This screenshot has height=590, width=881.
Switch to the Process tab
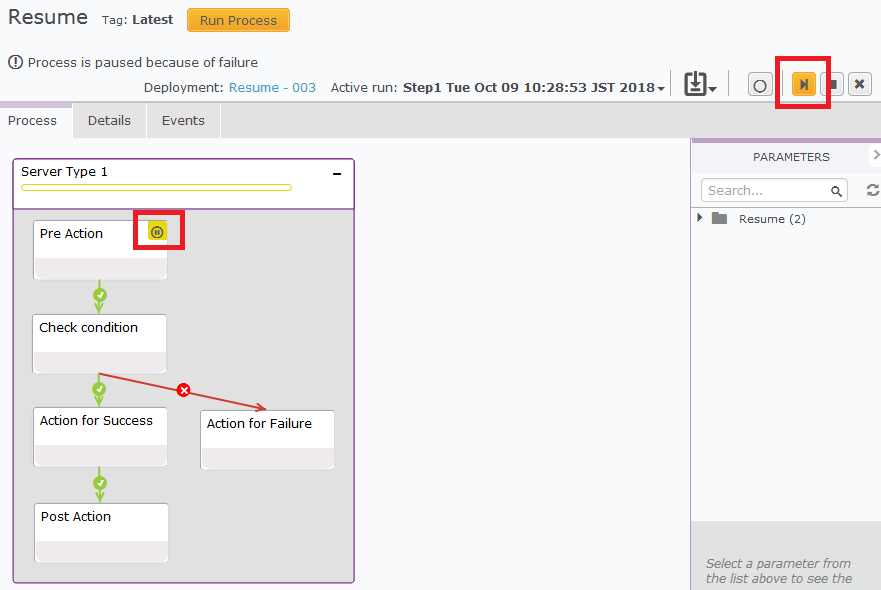33,121
